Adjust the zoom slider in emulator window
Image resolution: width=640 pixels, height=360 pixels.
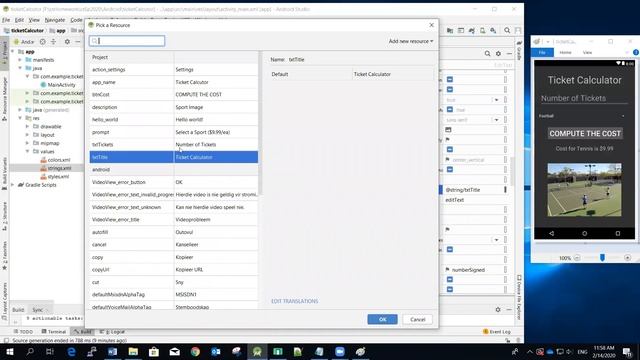[602, 258]
